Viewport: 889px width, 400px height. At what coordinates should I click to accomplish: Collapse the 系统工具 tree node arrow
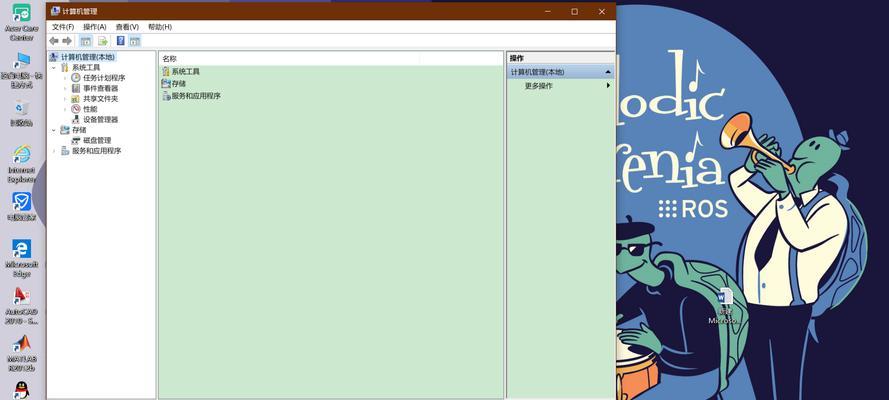coord(54,67)
